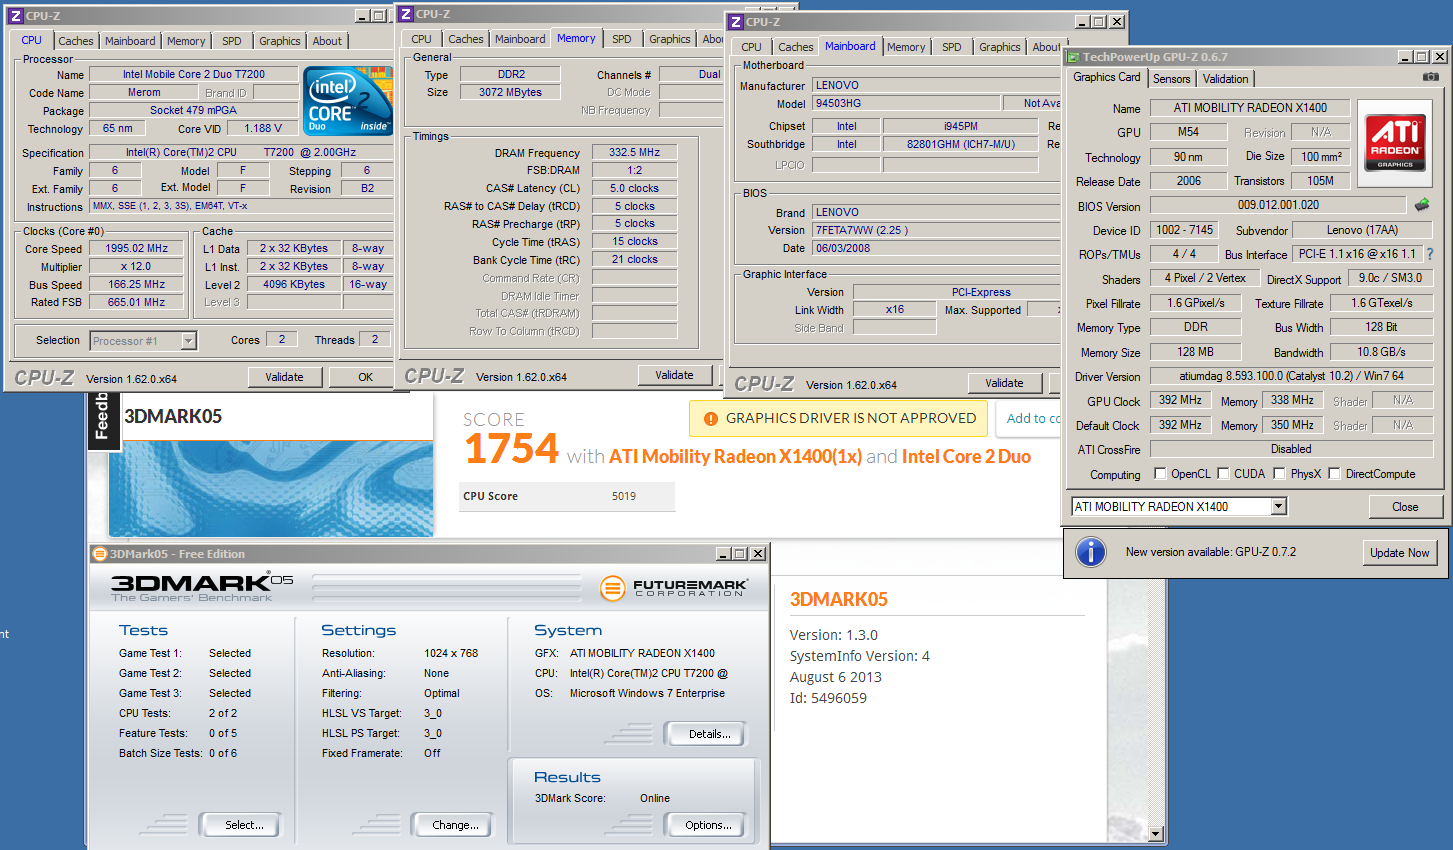Click the Core Speed value 1995.02 MHz
1453x850 pixels.
[x=136, y=249]
